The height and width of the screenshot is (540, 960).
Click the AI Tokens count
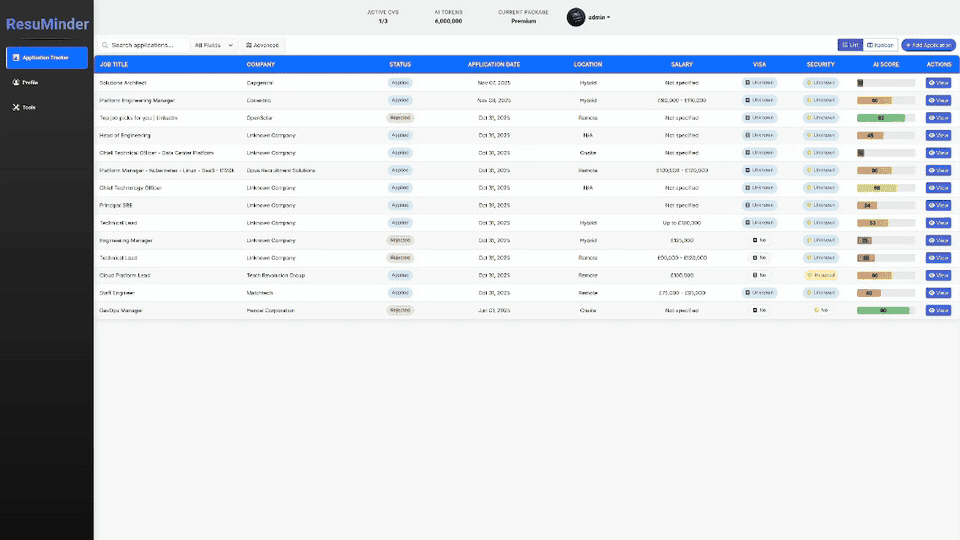[x=448, y=21]
